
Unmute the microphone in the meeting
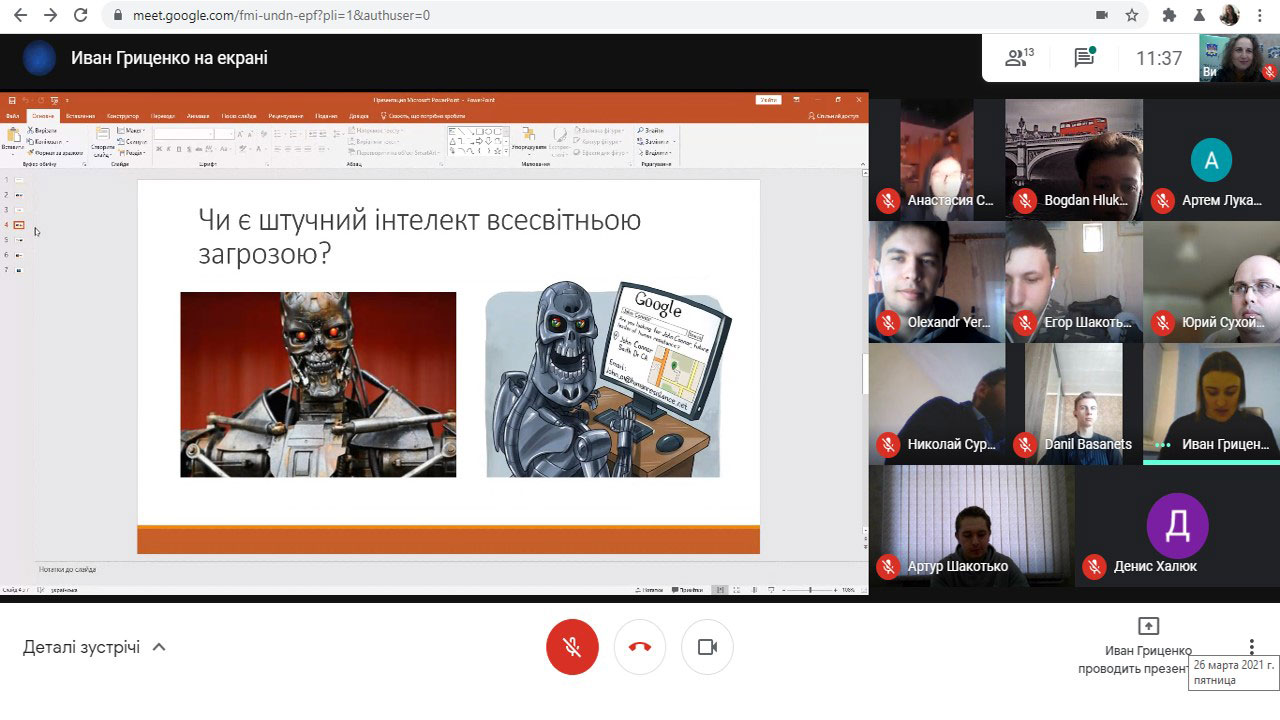tap(572, 647)
